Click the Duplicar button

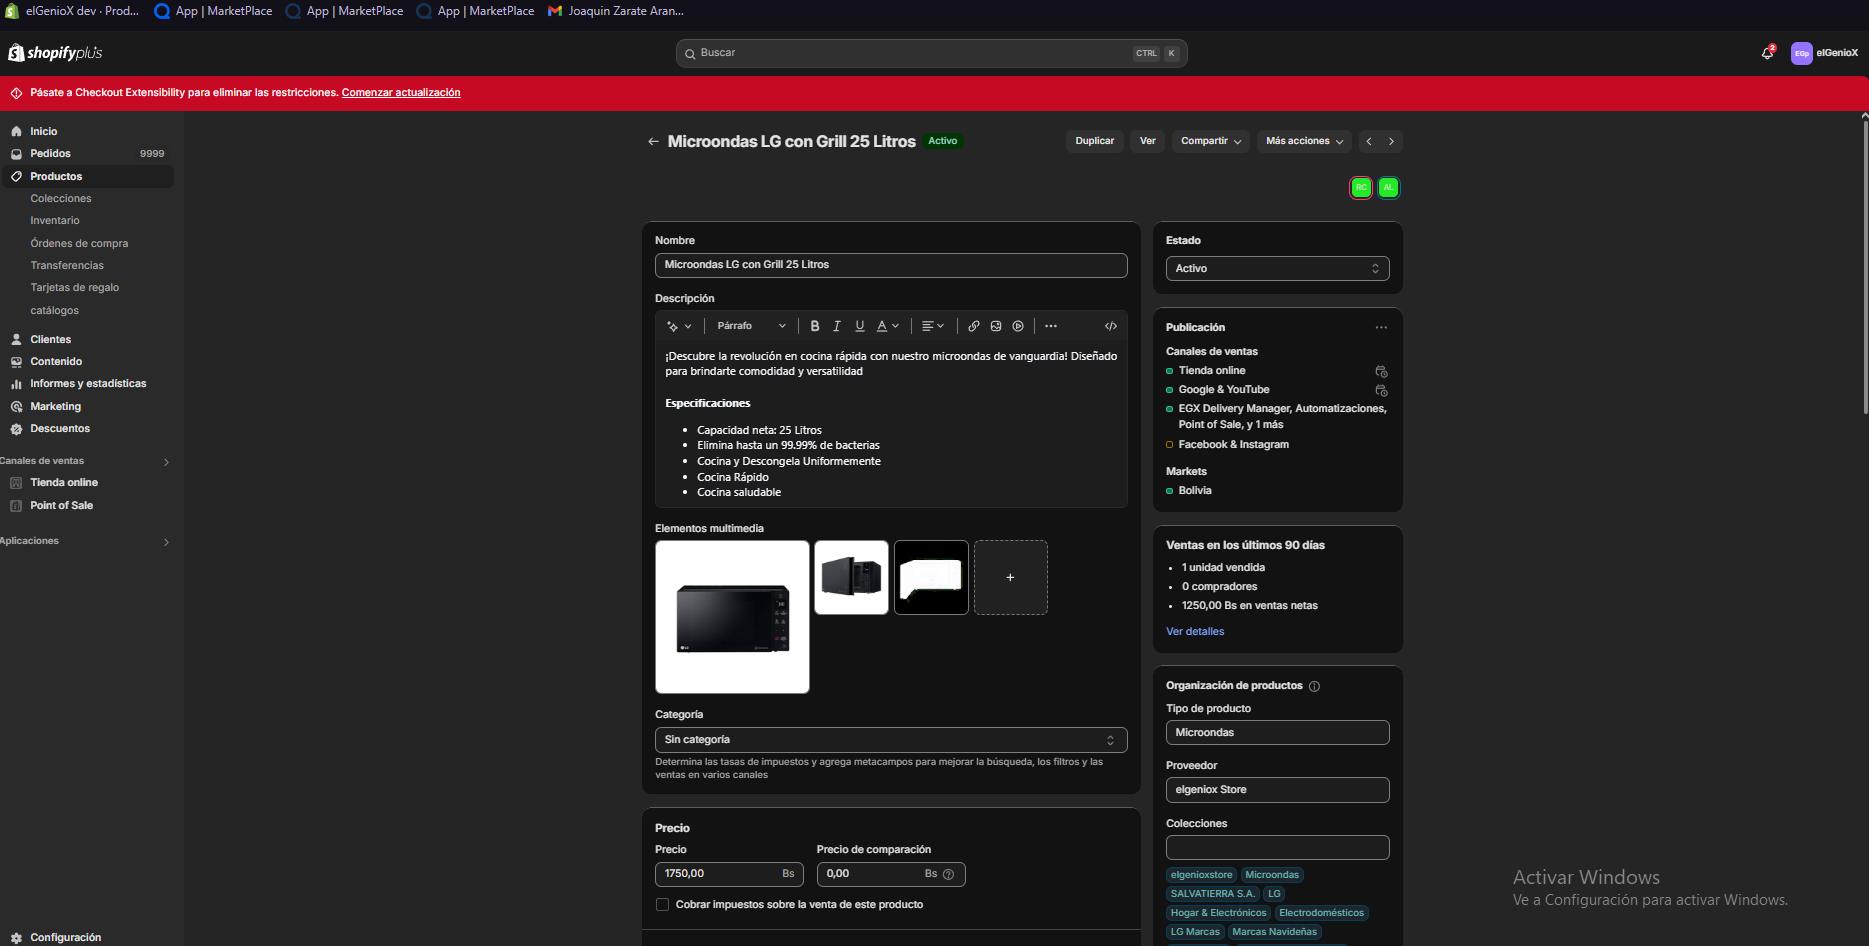pyautogui.click(x=1094, y=142)
